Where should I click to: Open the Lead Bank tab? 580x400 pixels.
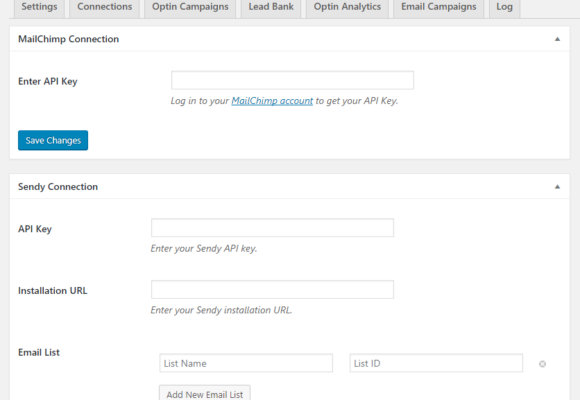coord(271,7)
